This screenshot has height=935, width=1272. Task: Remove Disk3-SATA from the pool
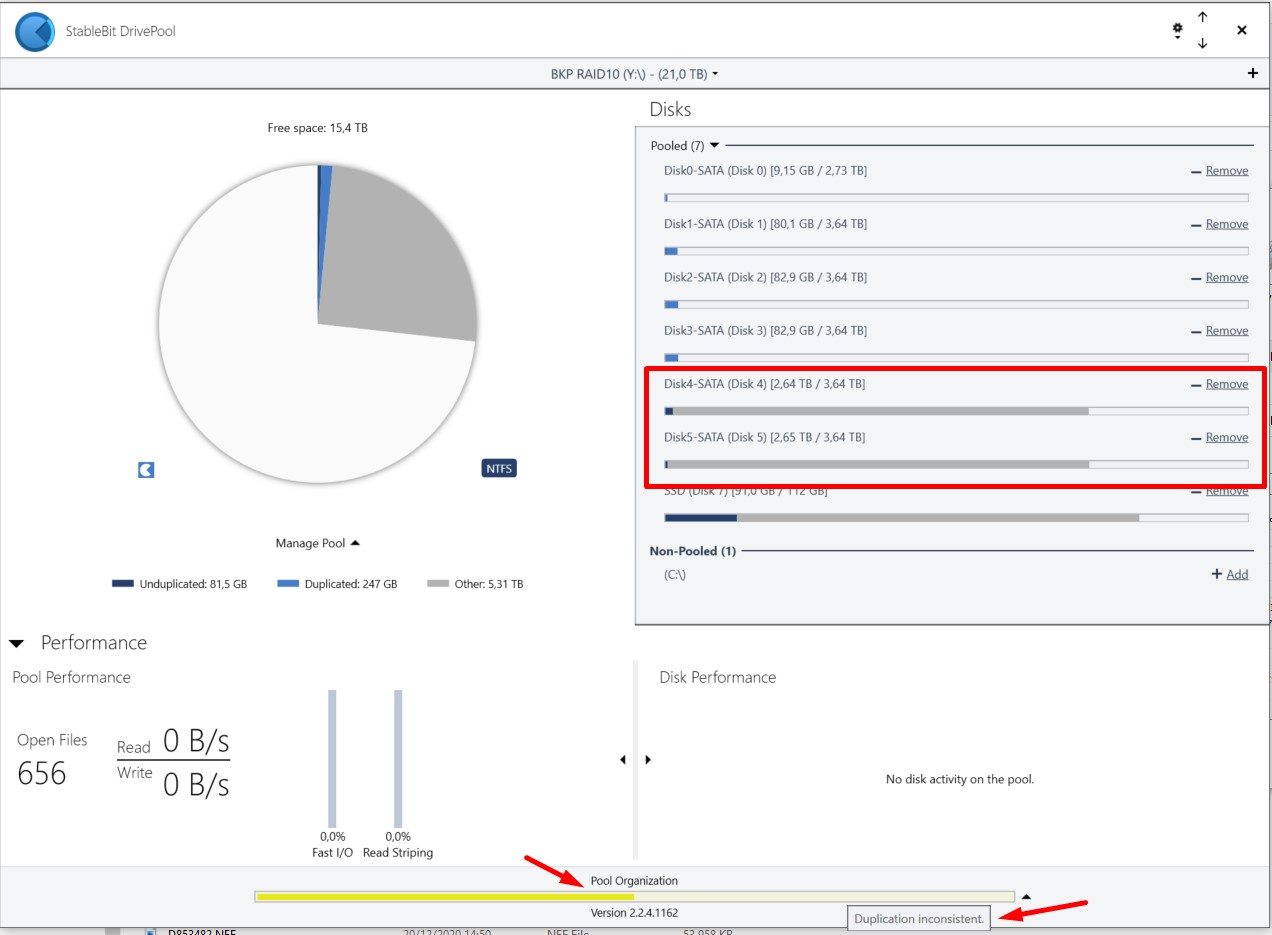(x=1226, y=330)
